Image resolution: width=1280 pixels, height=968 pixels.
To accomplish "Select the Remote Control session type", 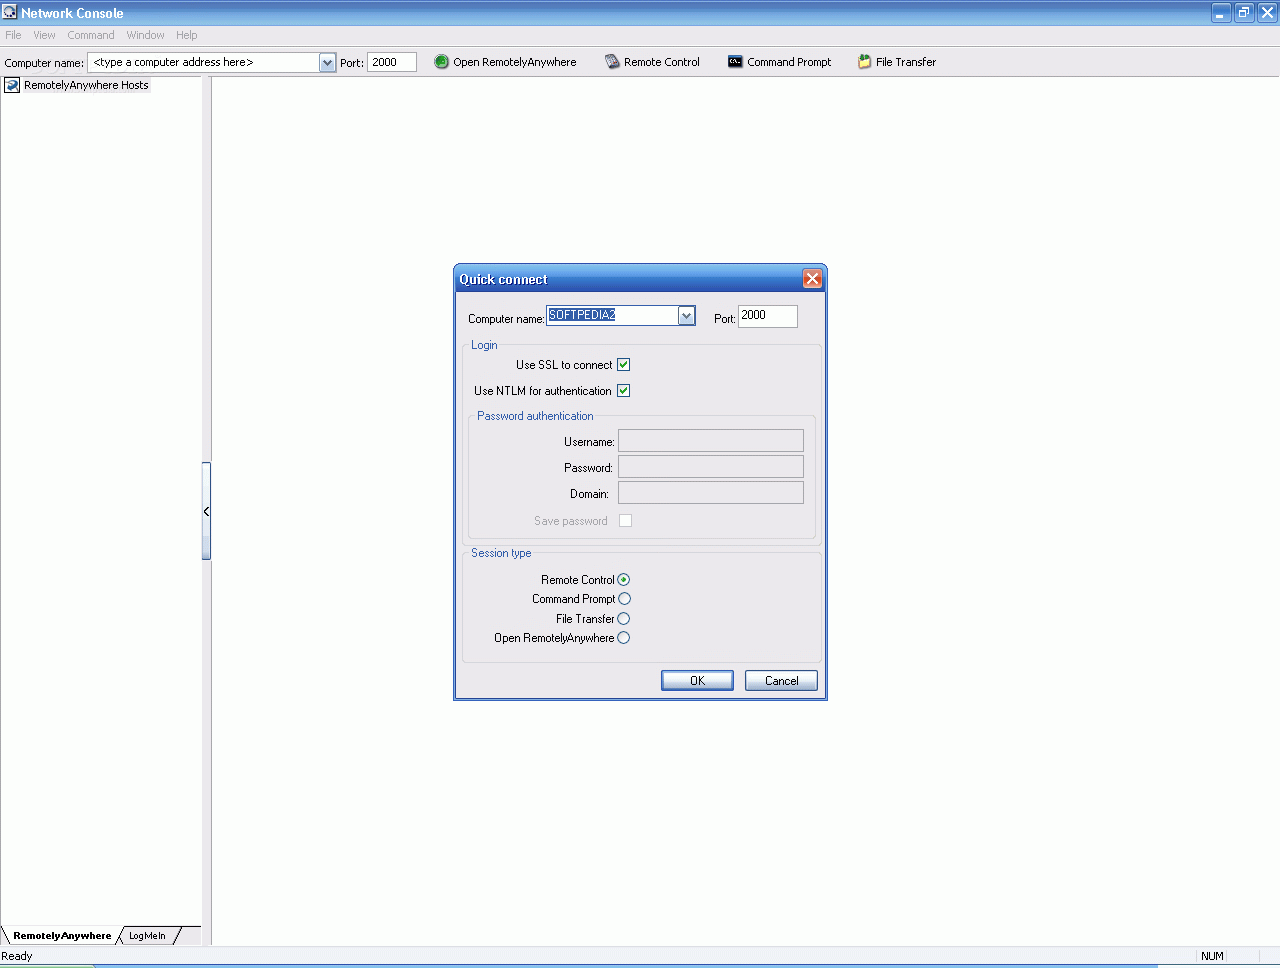I will (x=624, y=580).
